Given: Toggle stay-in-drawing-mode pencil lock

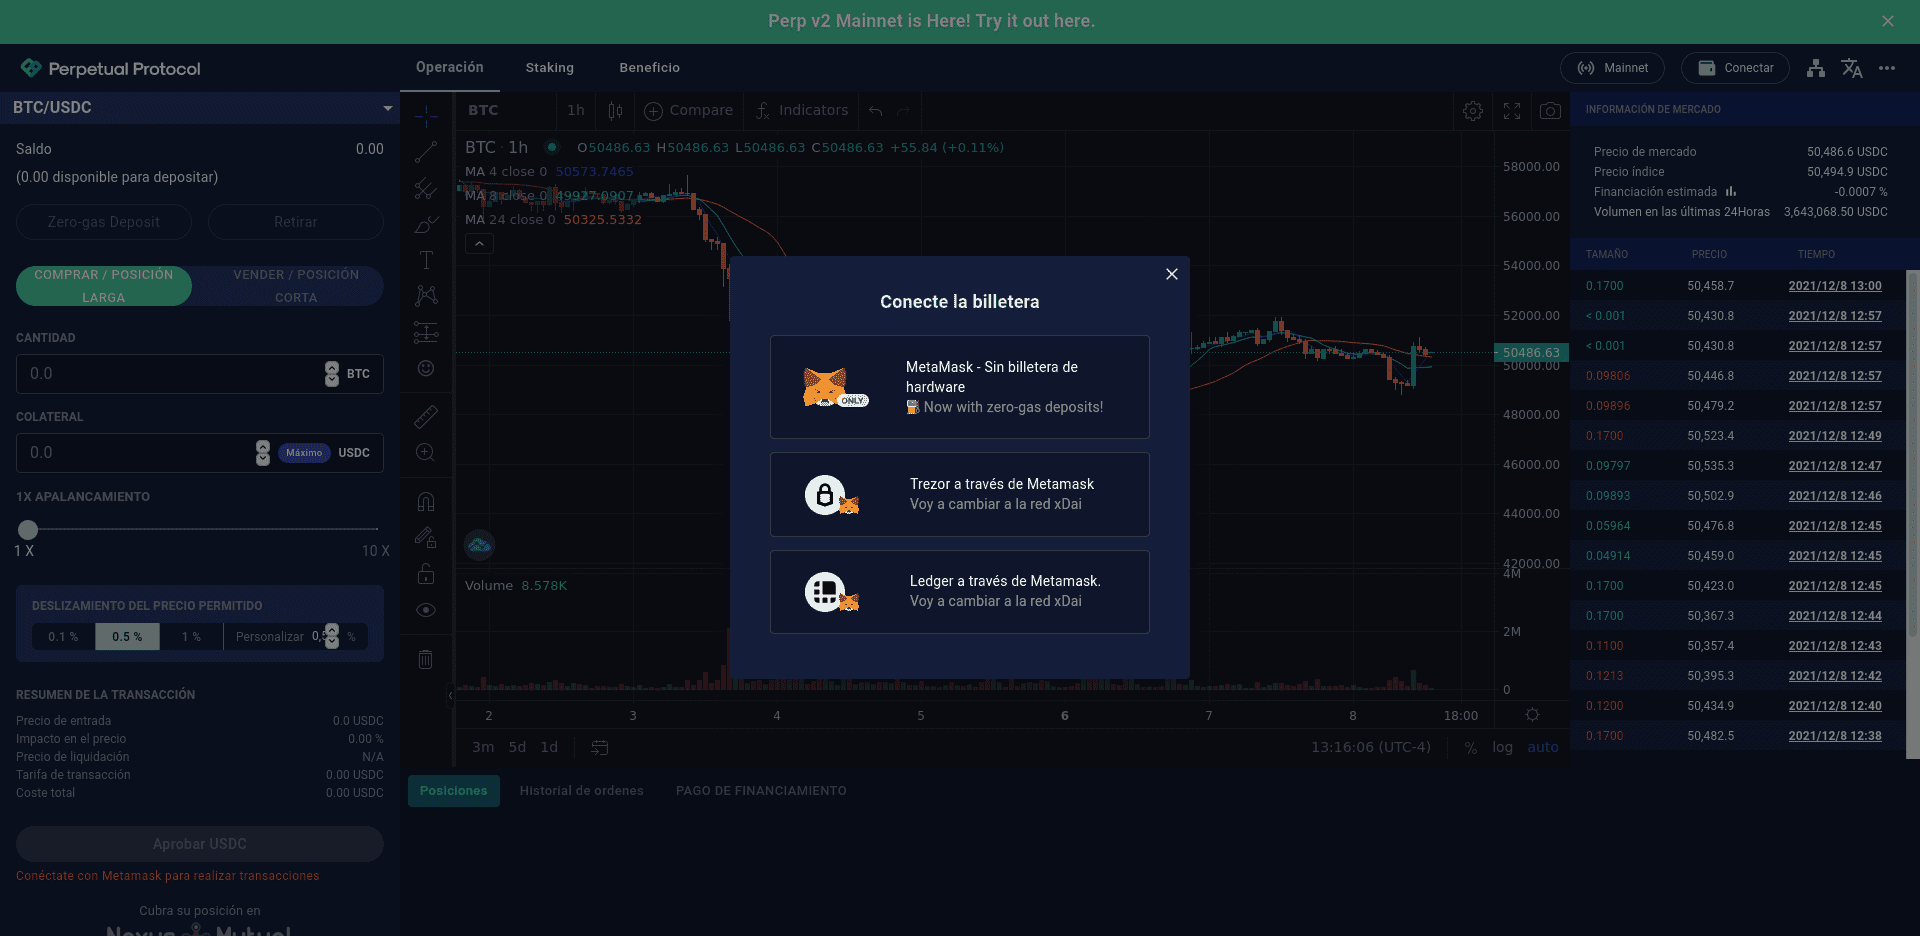Looking at the screenshot, I should [426, 538].
